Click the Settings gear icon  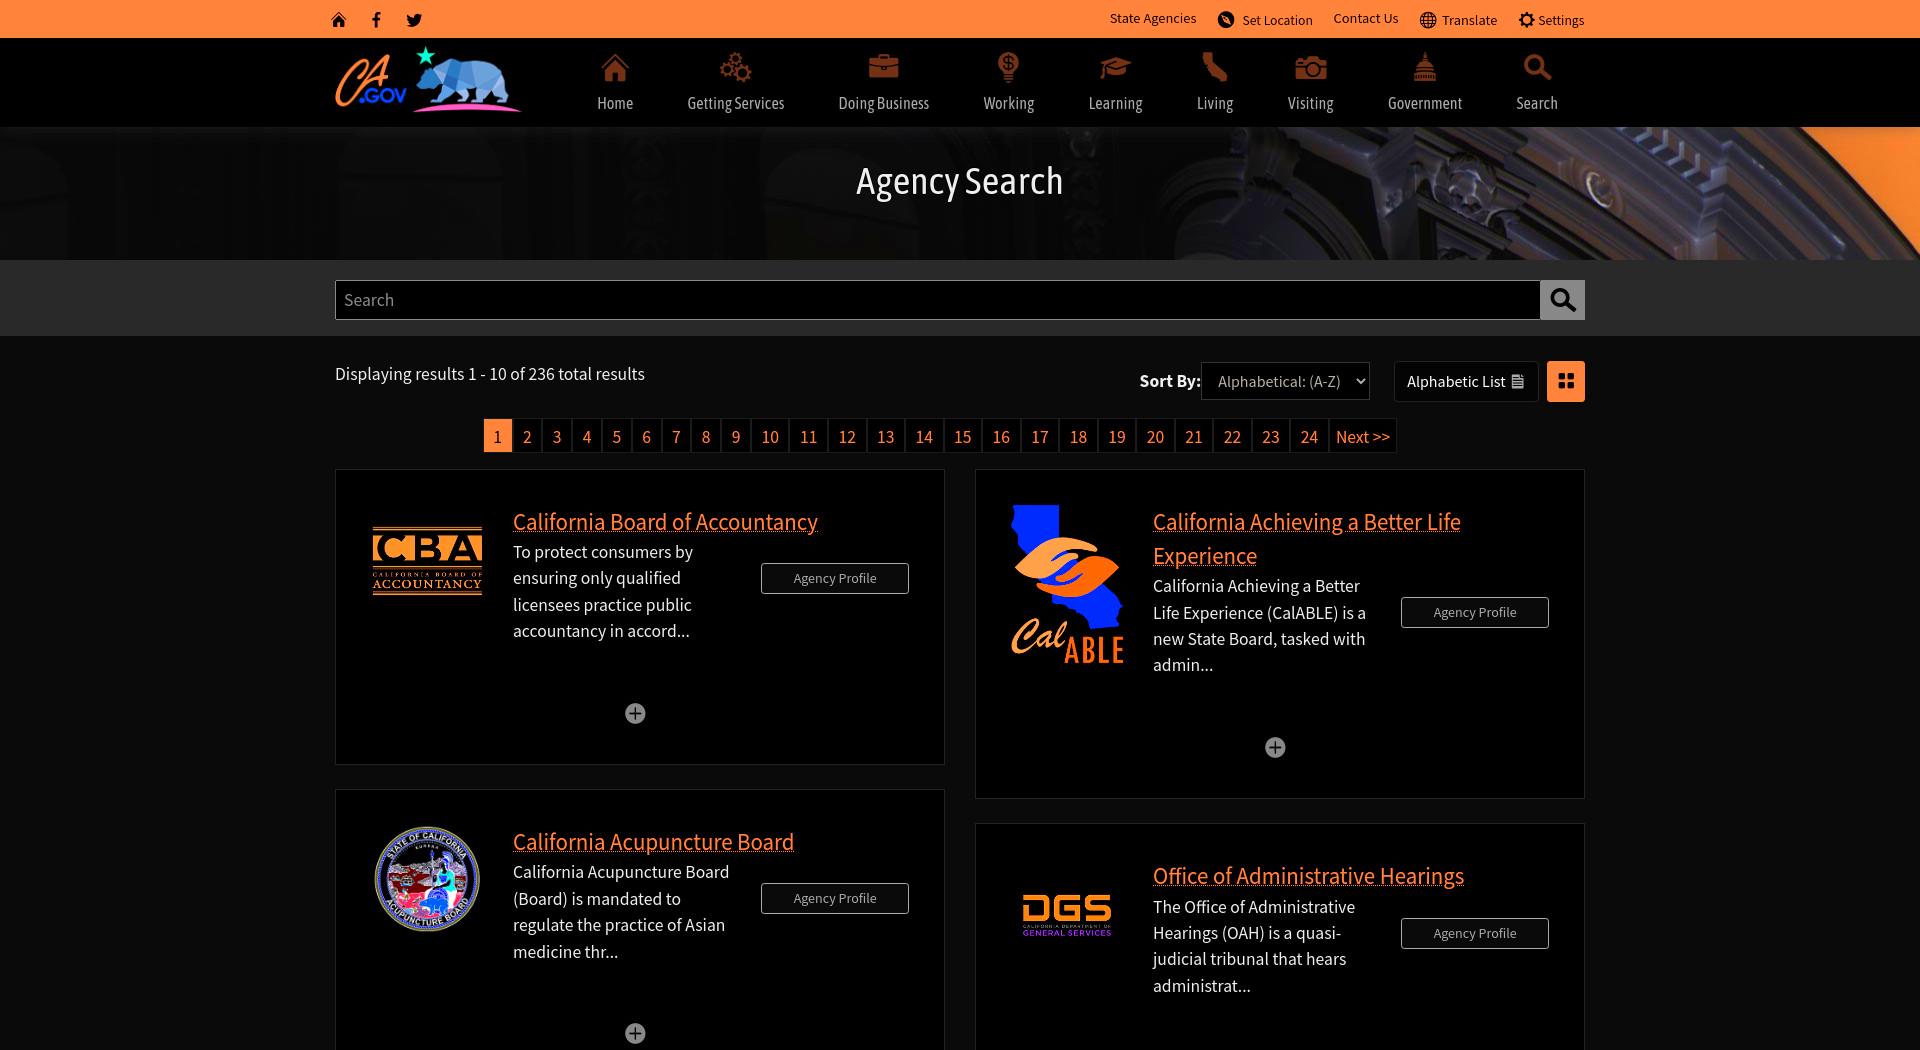click(1526, 20)
